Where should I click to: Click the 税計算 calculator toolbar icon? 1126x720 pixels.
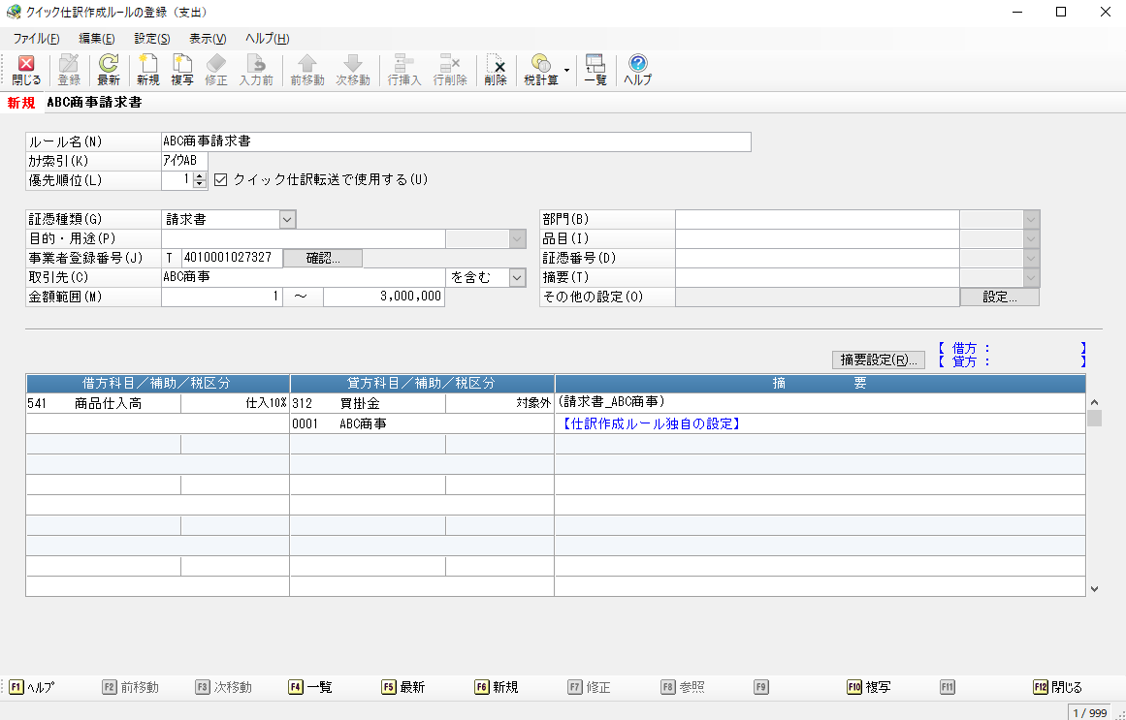[541, 70]
